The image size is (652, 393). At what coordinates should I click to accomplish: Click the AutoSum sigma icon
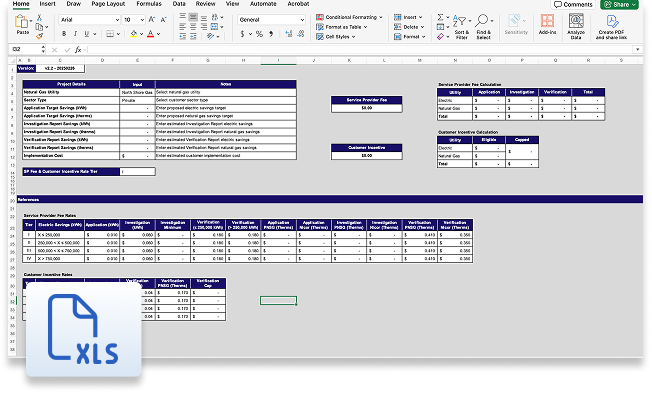[440, 17]
